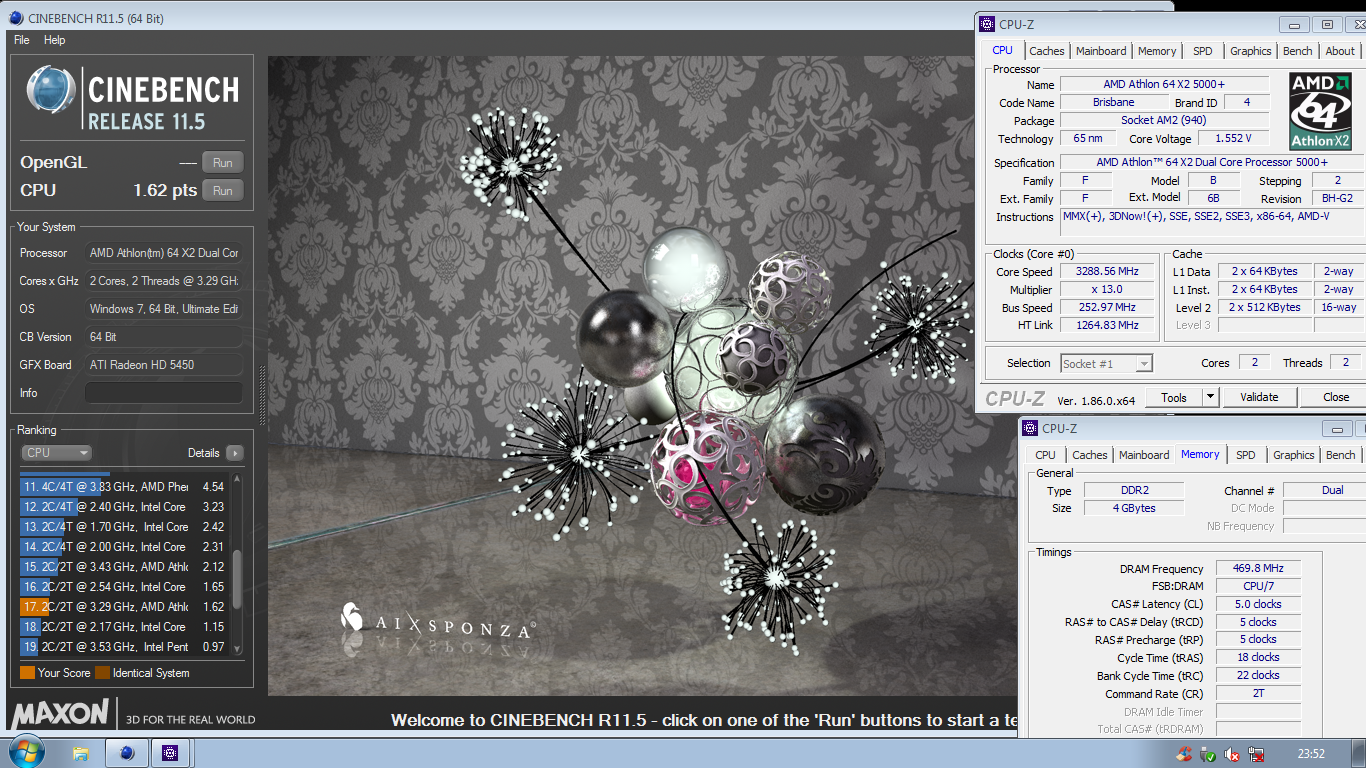Image resolution: width=1366 pixels, height=768 pixels.
Task: Select Memory tab in lower CPU-Z window
Action: point(1200,454)
